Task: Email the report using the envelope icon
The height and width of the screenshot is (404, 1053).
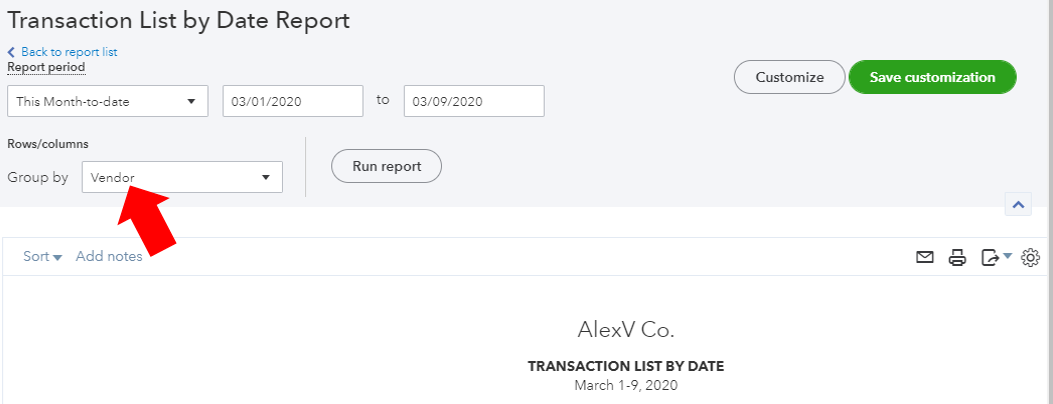Action: pyautogui.click(x=925, y=257)
